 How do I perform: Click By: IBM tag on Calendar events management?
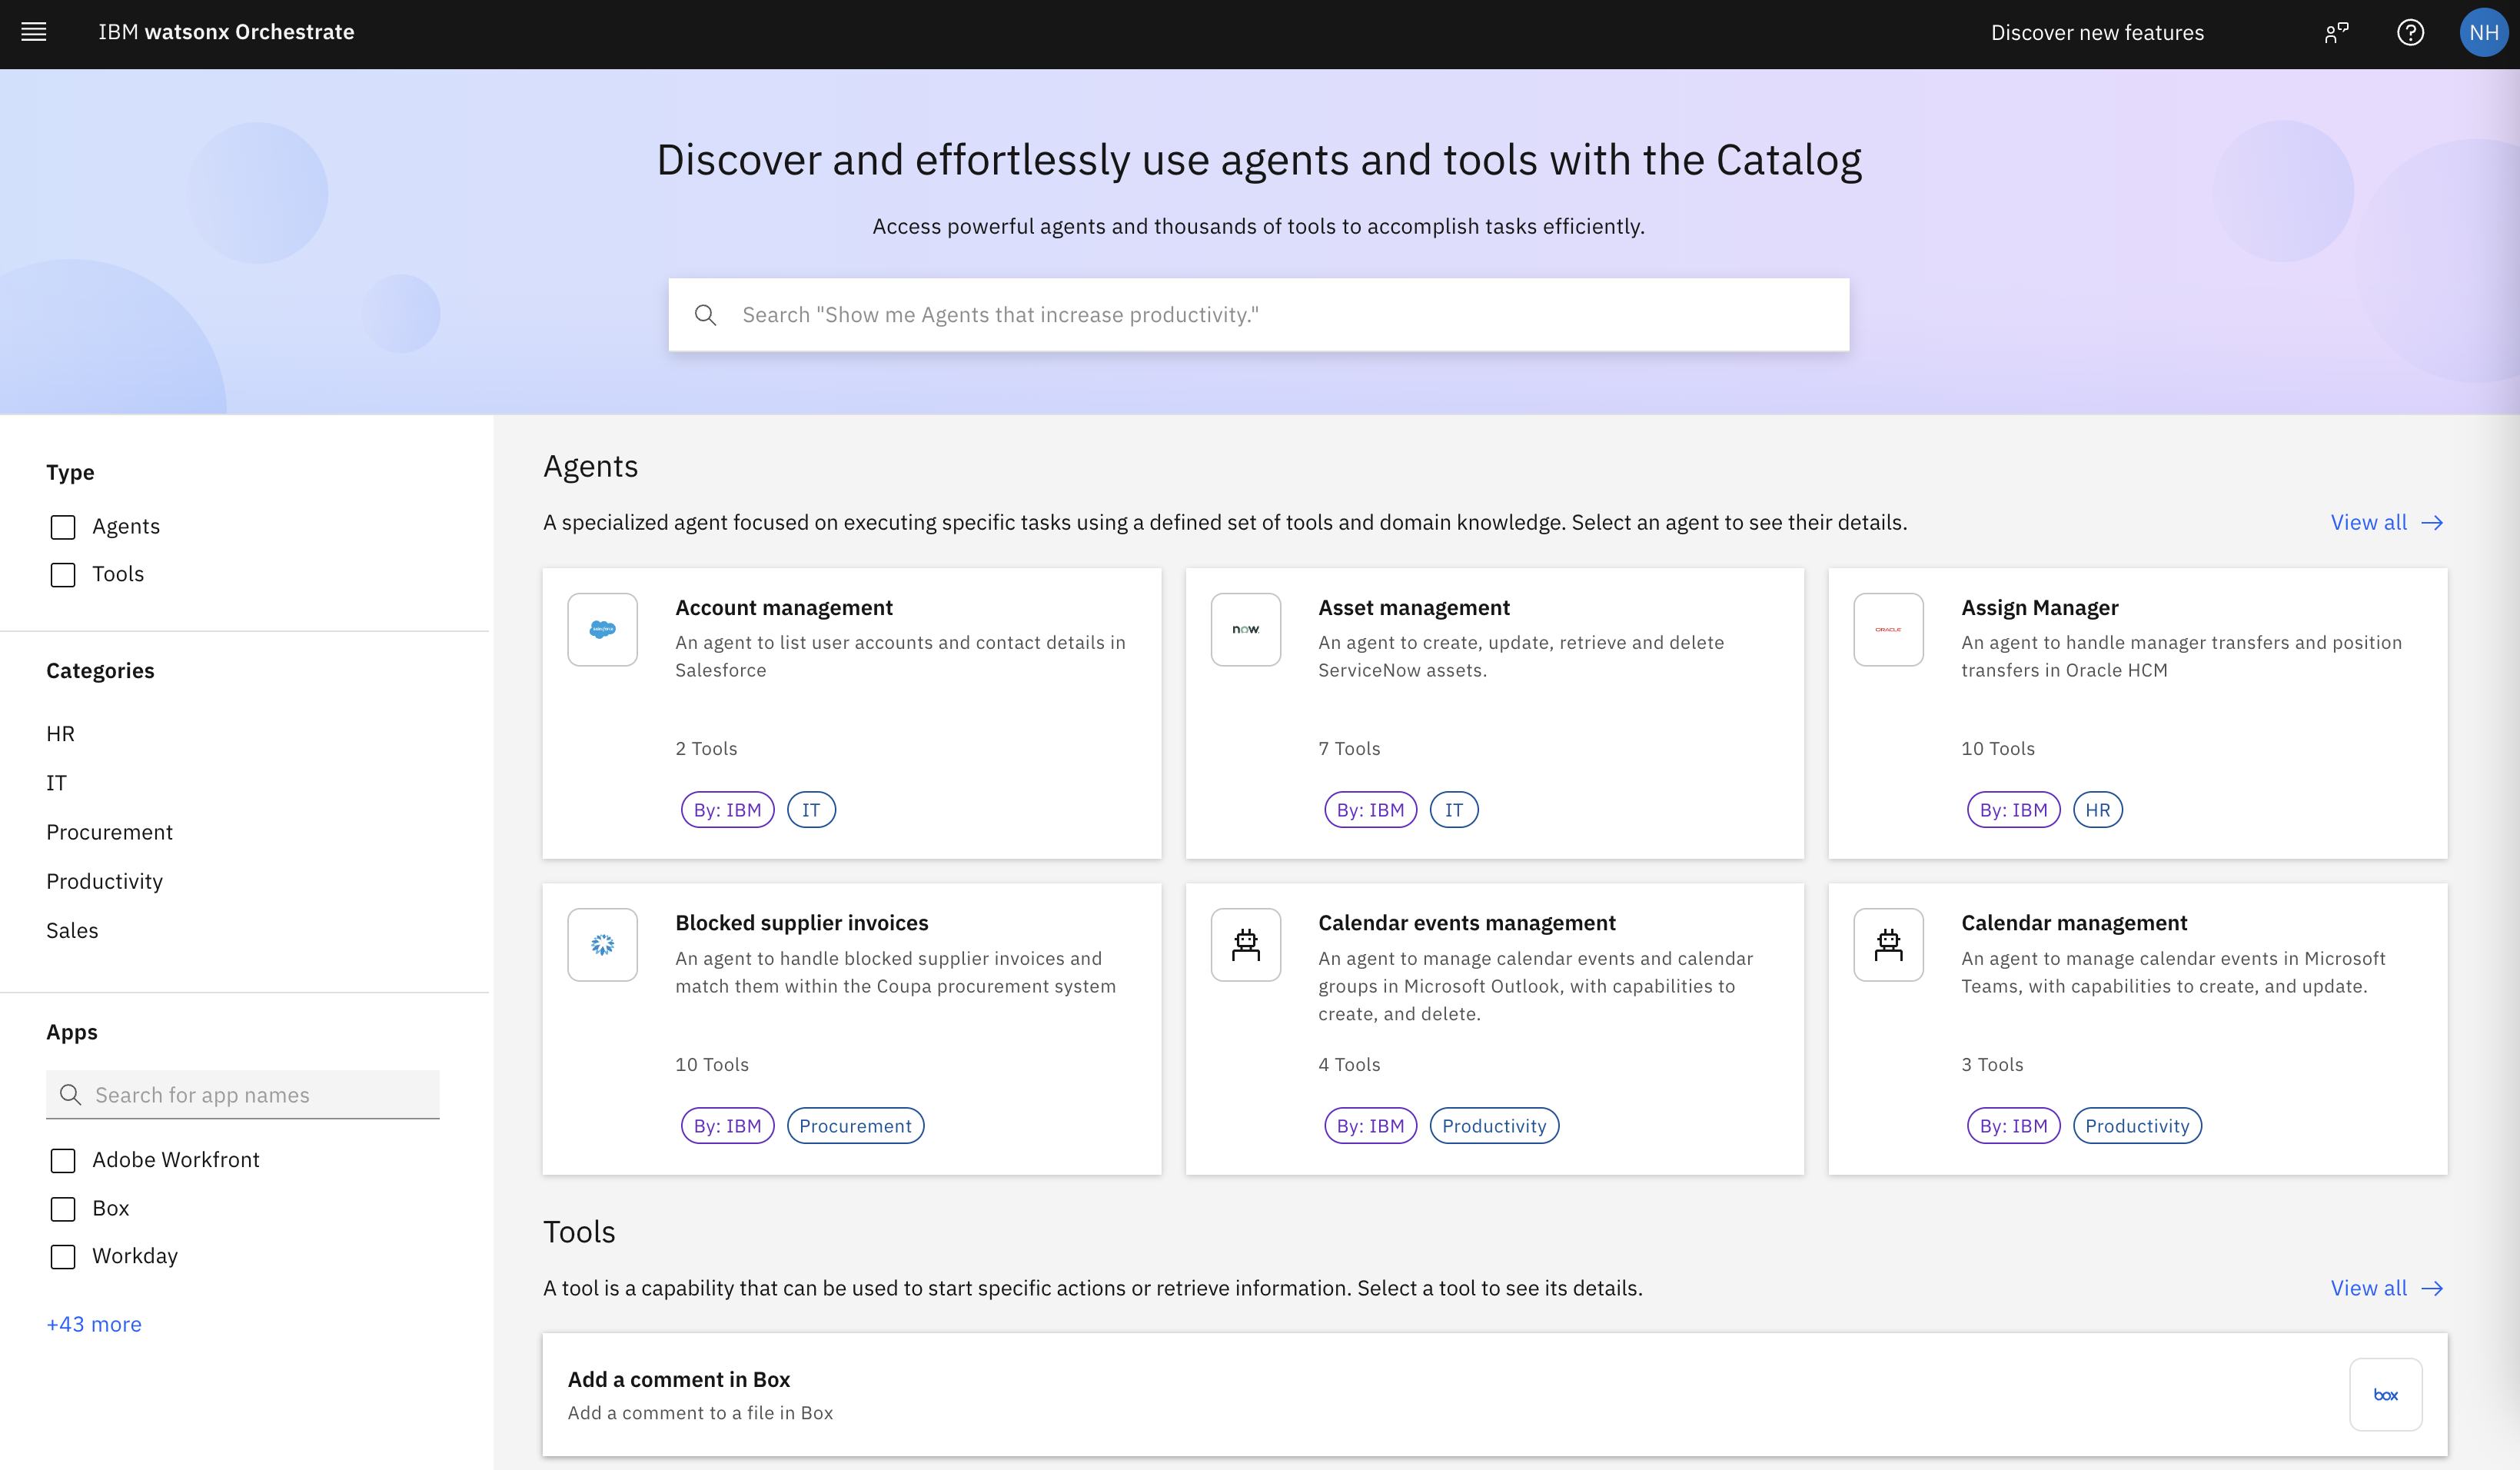click(1371, 1126)
